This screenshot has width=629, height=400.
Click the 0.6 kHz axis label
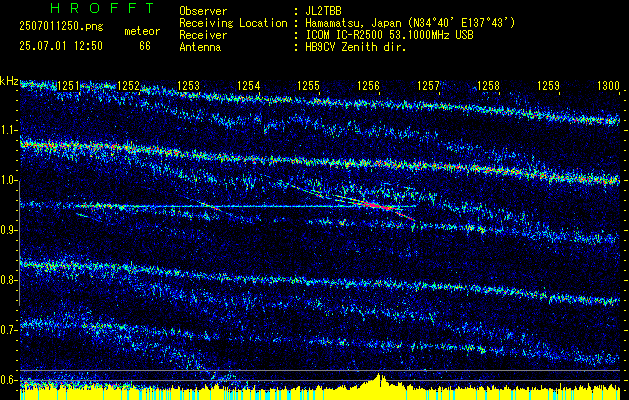(9, 380)
